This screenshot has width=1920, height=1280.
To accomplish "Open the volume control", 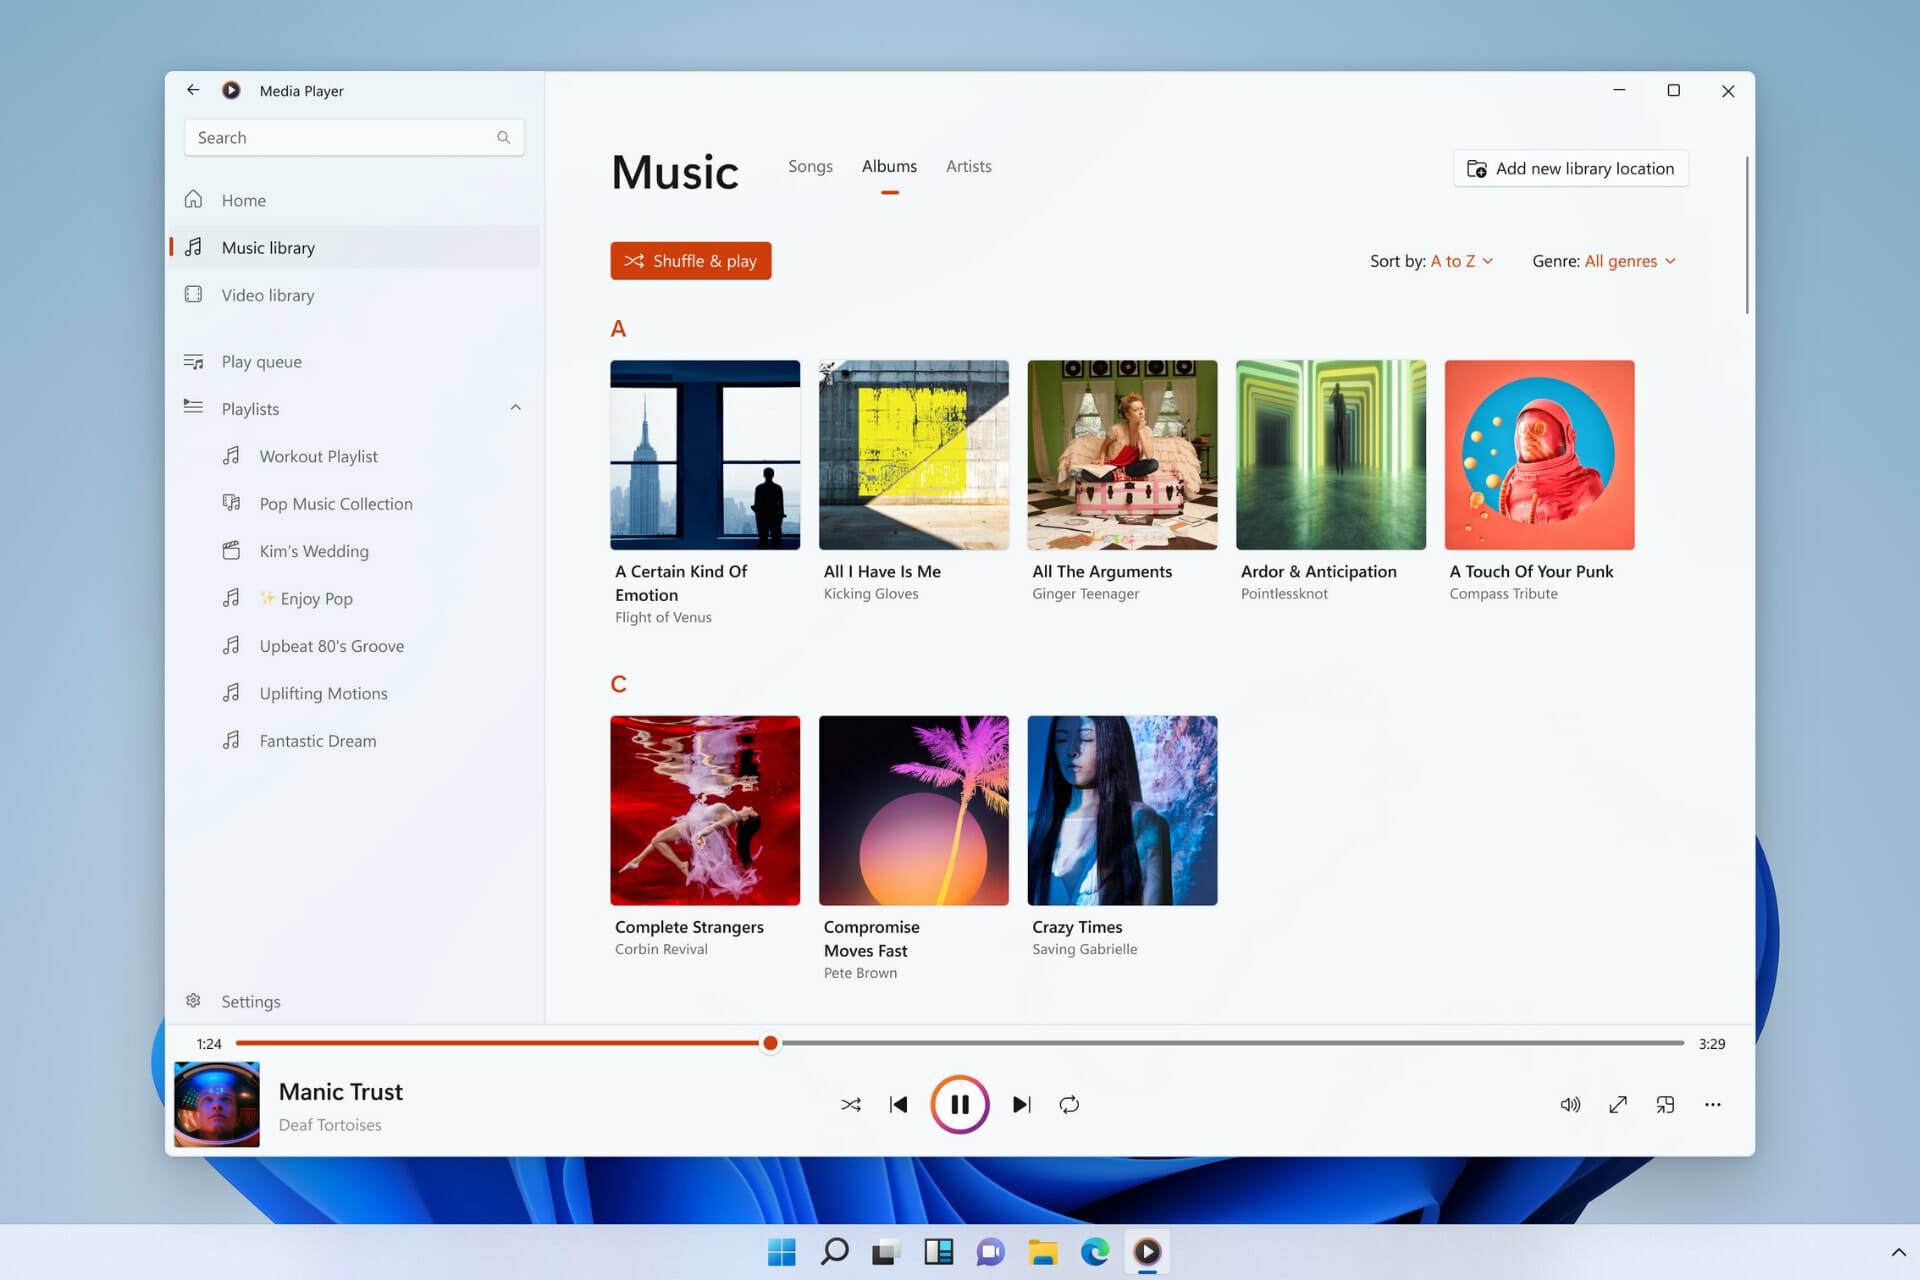I will pyautogui.click(x=1570, y=1104).
